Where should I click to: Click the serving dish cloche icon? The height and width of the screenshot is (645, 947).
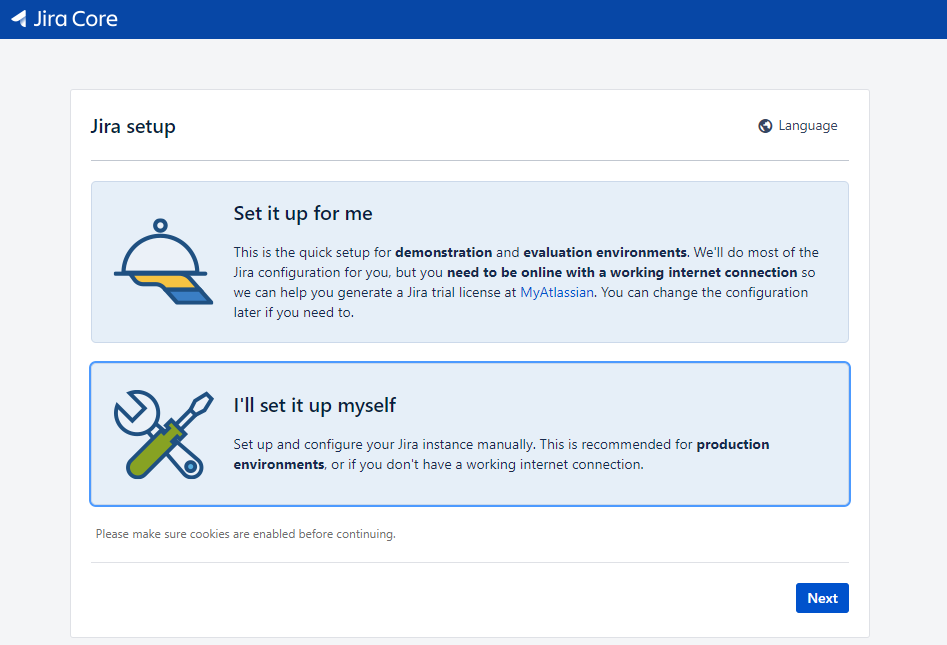pyautogui.click(x=163, y=262)
